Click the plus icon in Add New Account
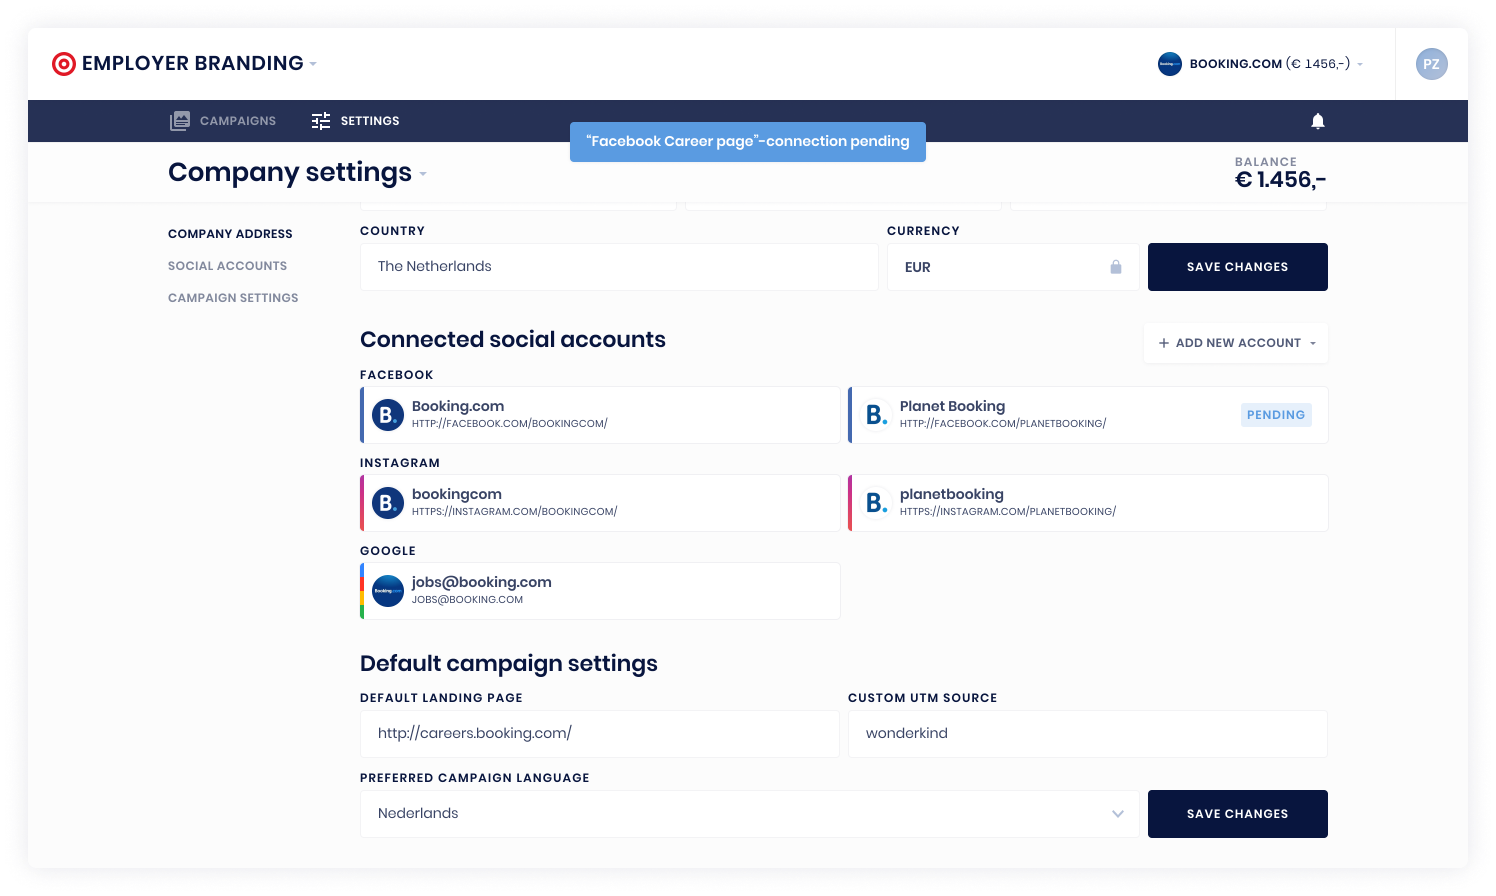The image size is (1496, 896). click(1164, 343)
